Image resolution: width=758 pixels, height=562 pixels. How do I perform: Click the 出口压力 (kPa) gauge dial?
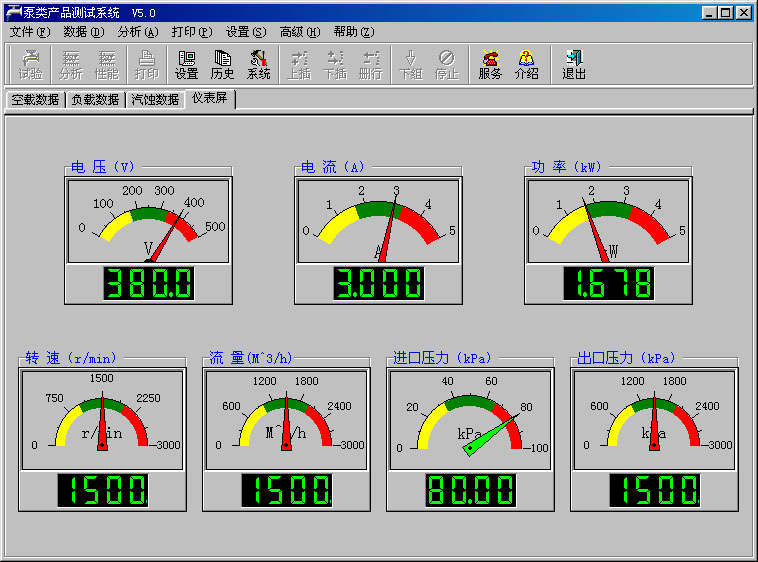click(655, 420)
